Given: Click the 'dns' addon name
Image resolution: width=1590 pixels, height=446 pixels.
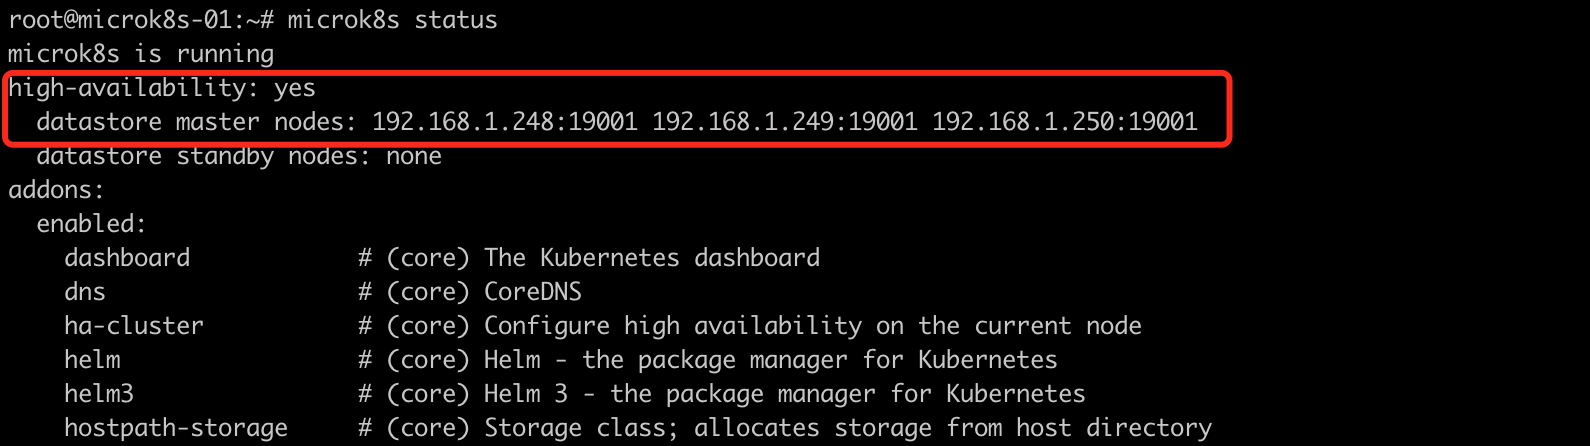Looking at the screenshot, I should 85,292.
